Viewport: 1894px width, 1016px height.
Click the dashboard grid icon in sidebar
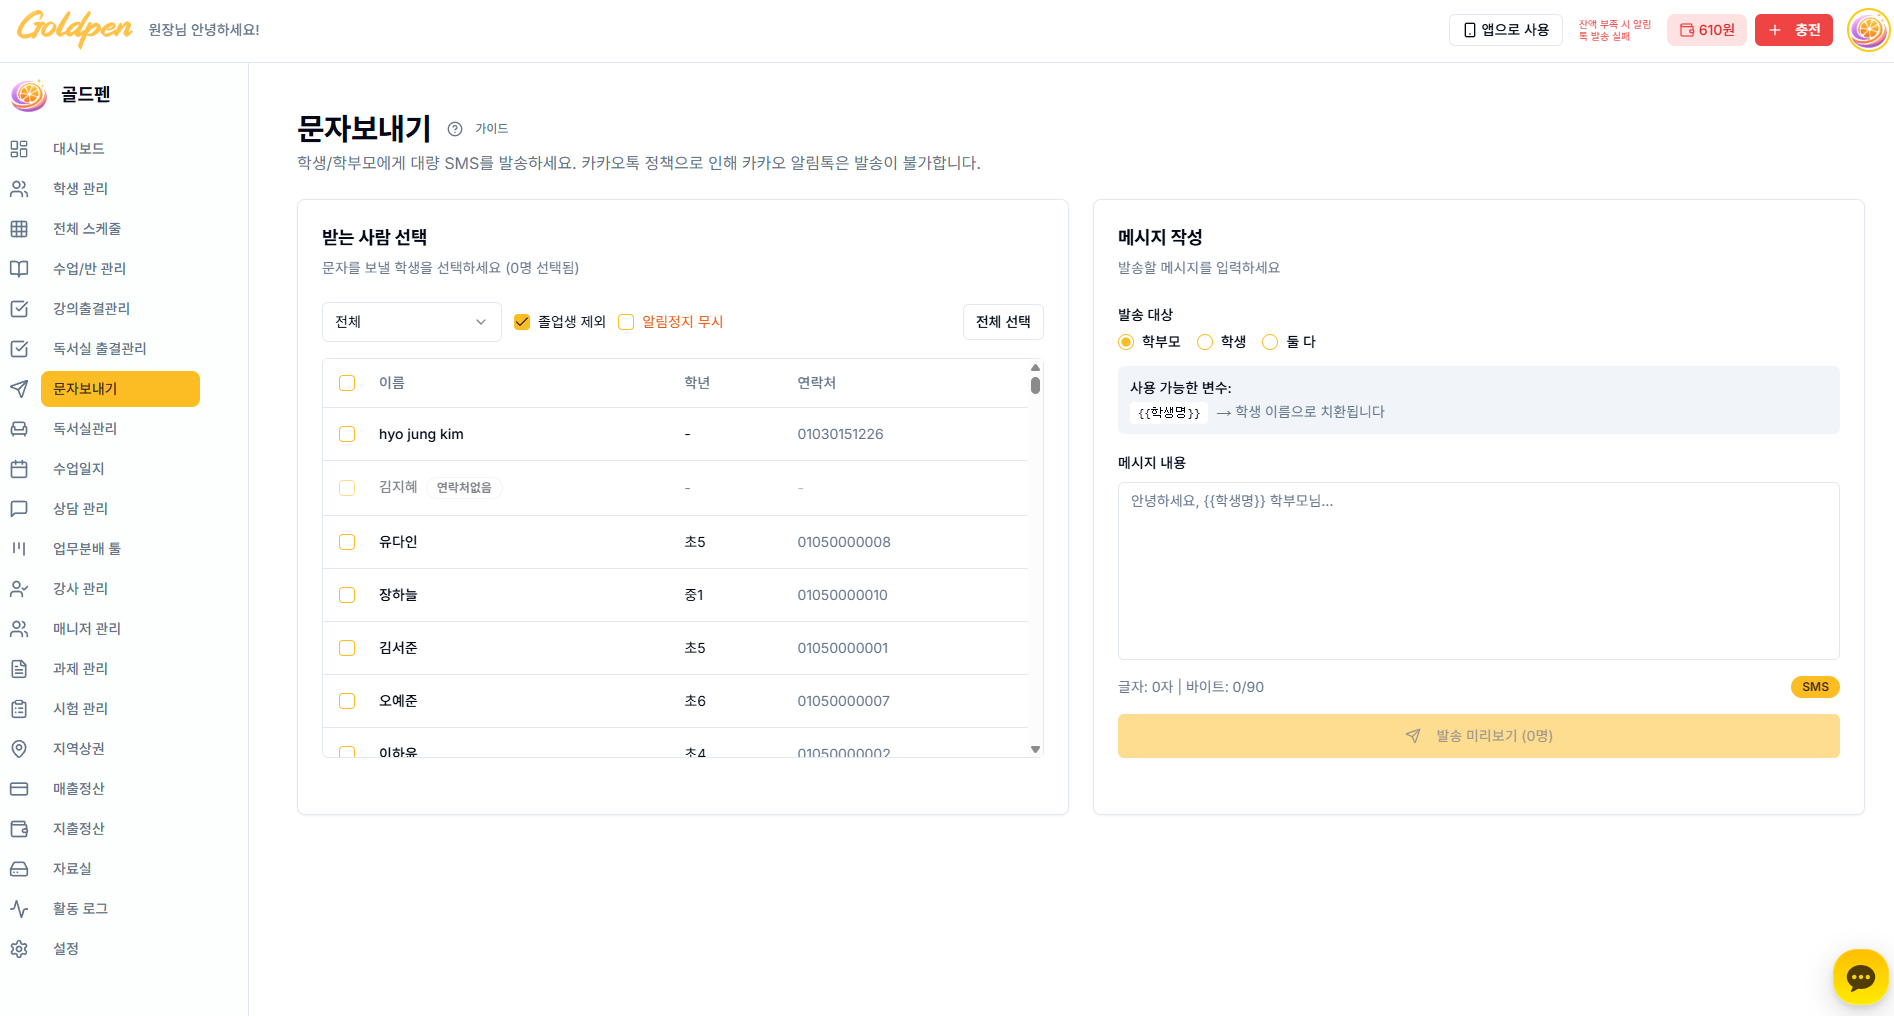pos(19,149)
